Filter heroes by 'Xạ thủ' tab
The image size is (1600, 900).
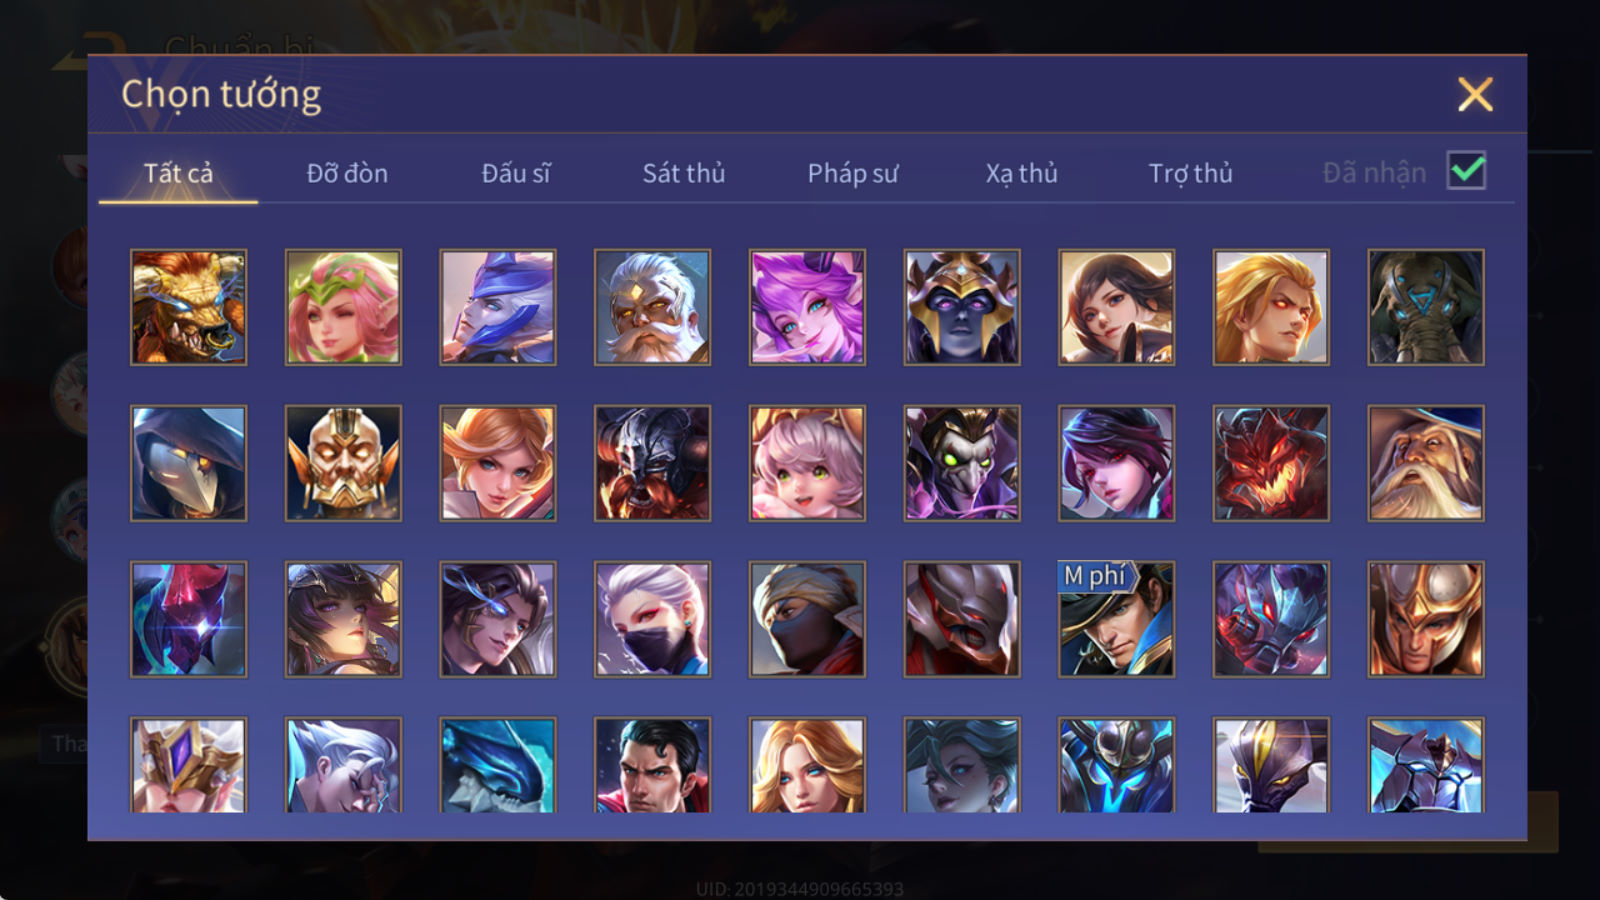1021,174
